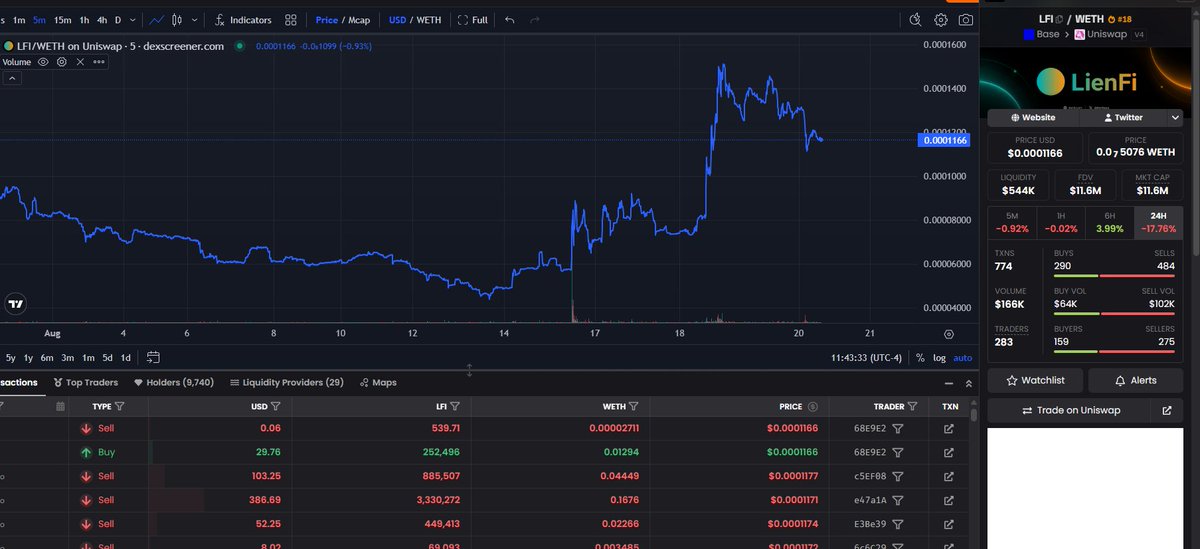Toggle Volume indicator visibility eye
The width and height of the screenshot is (1200, 549).
pos(44,62)
